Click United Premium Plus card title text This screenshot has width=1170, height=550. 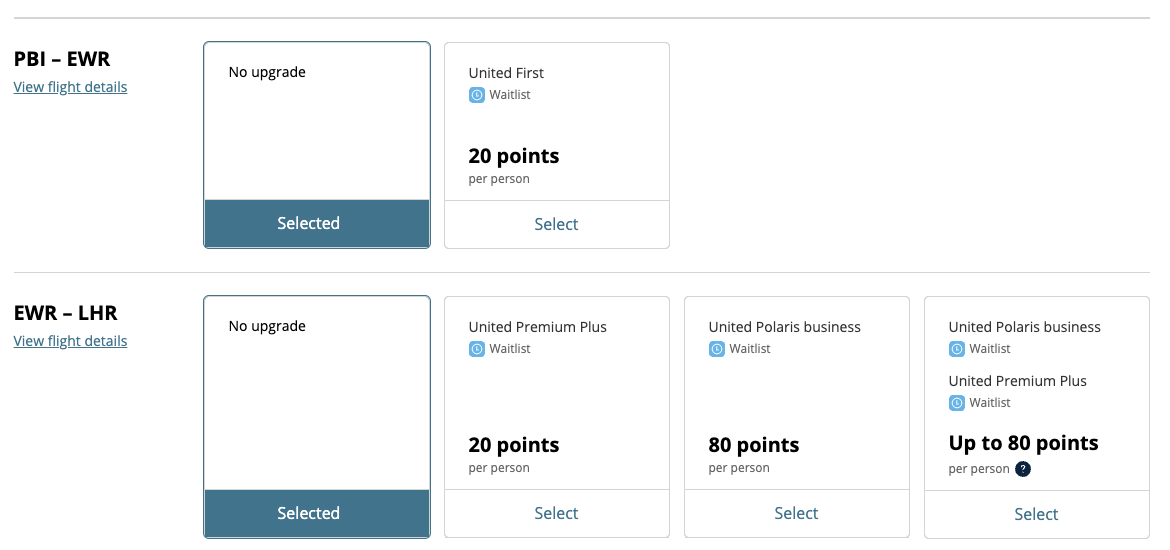coord(537,327)
